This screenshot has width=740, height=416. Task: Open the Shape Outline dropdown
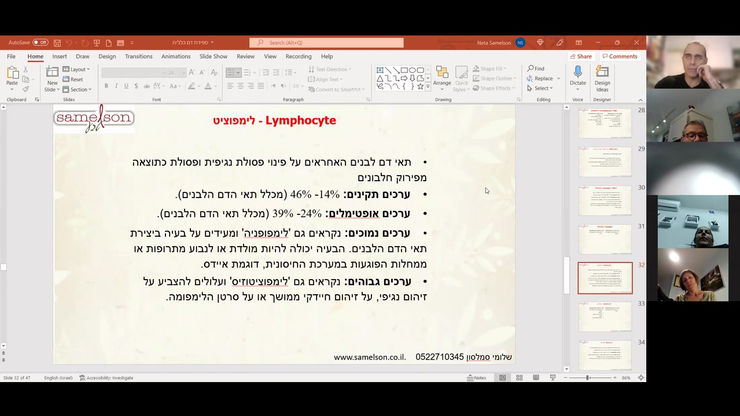[494, 78]
